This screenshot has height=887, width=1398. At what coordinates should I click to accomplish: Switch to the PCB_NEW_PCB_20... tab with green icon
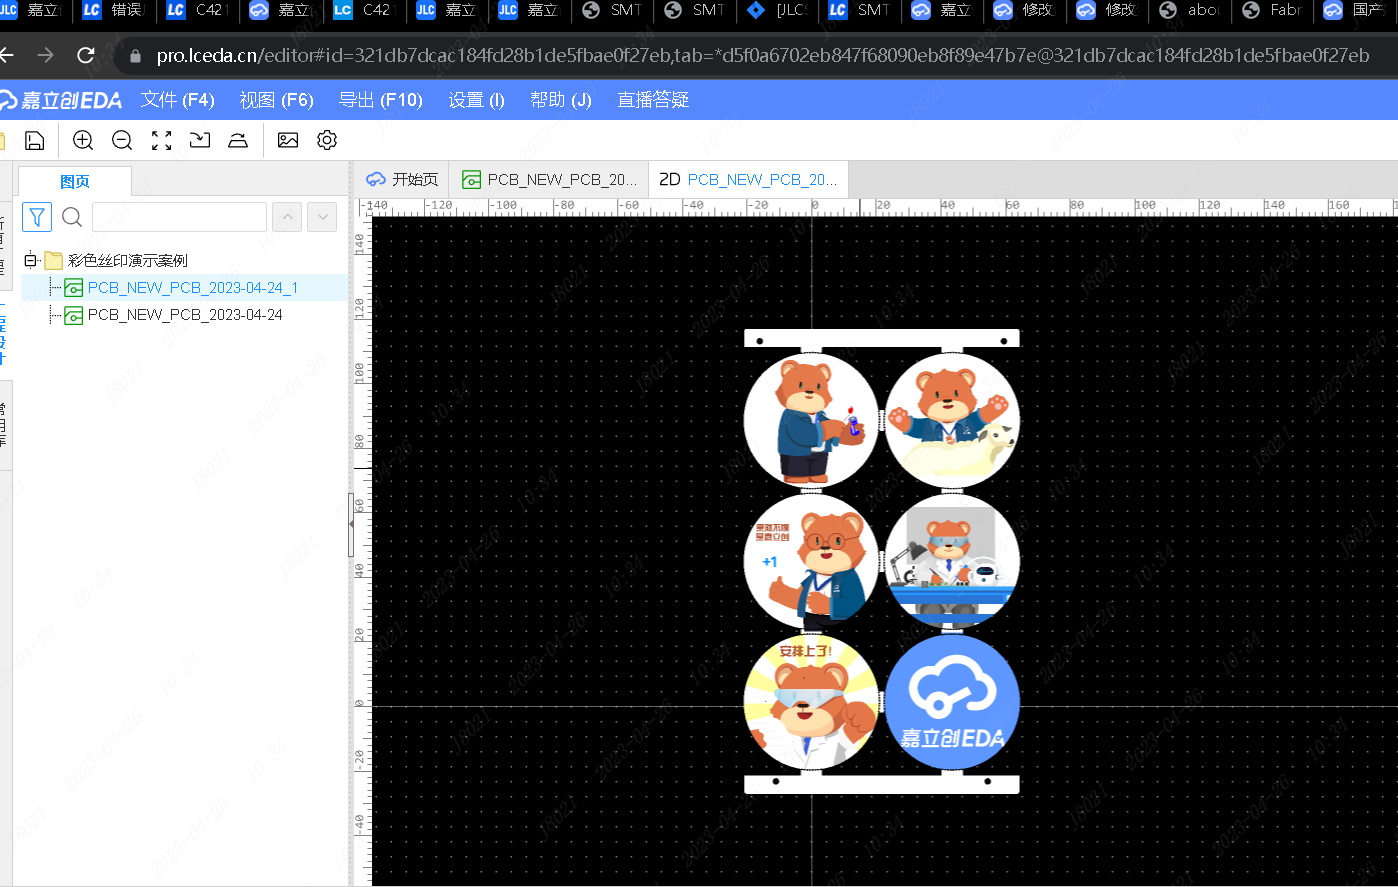[x=549, y=179]
